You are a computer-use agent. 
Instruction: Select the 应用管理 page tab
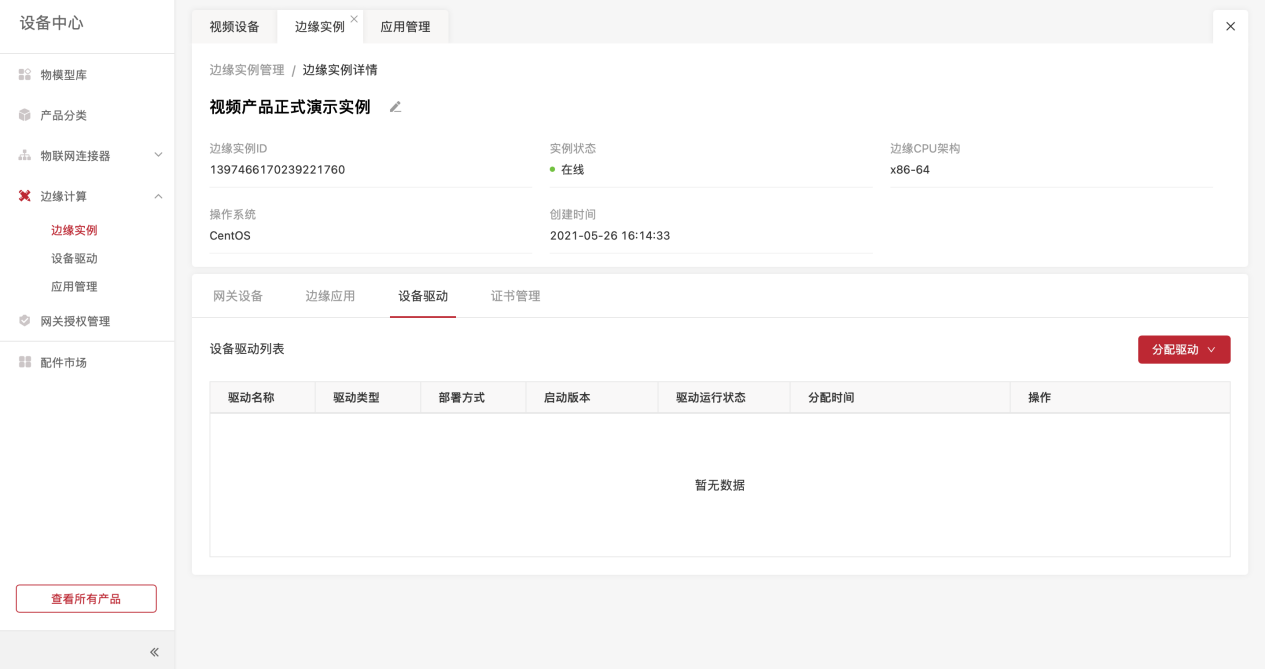[405, 27]
